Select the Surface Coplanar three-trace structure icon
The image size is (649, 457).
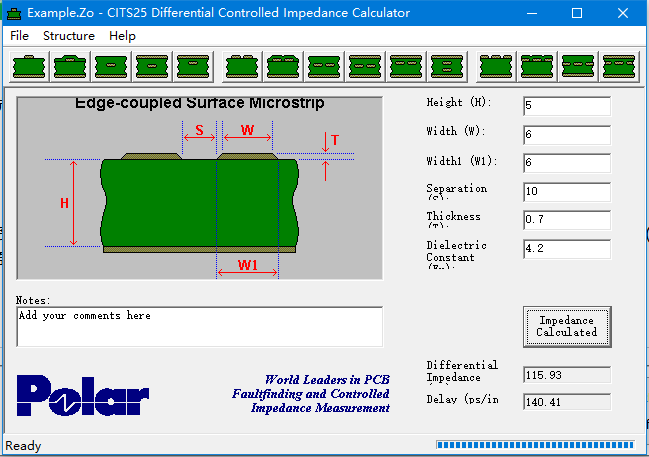click(496, 67)
